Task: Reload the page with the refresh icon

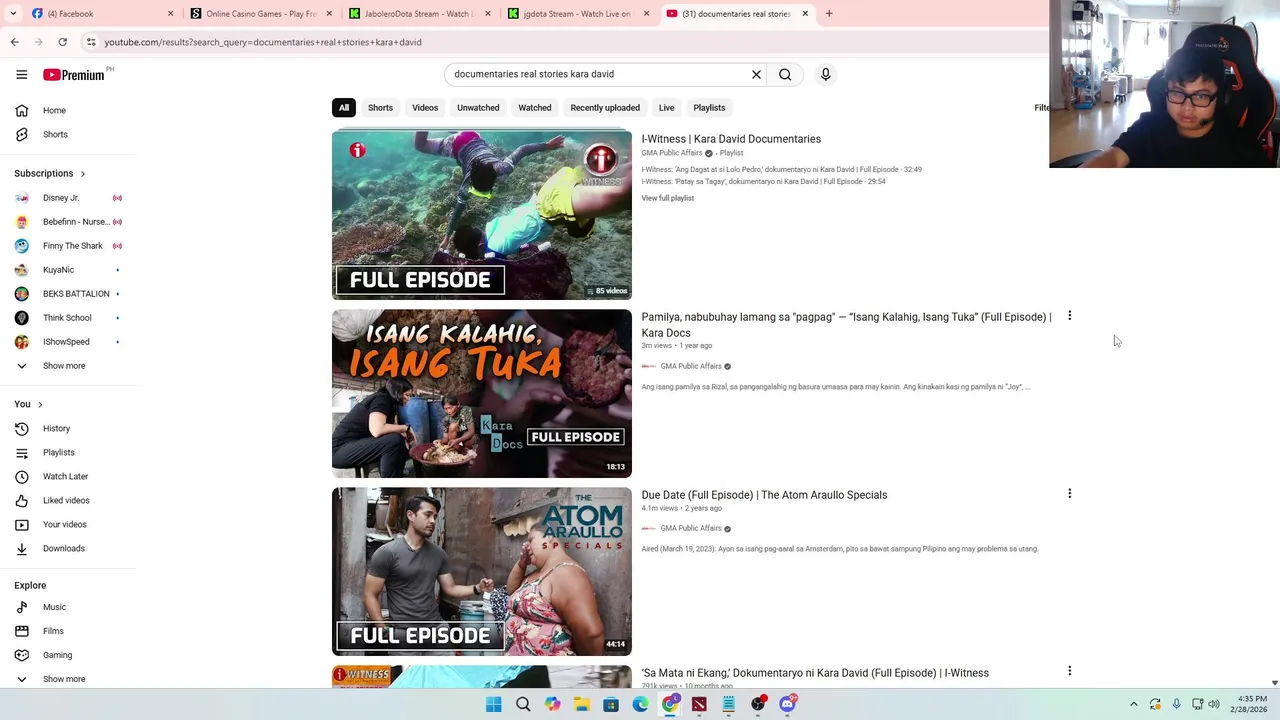Action: 62,42
